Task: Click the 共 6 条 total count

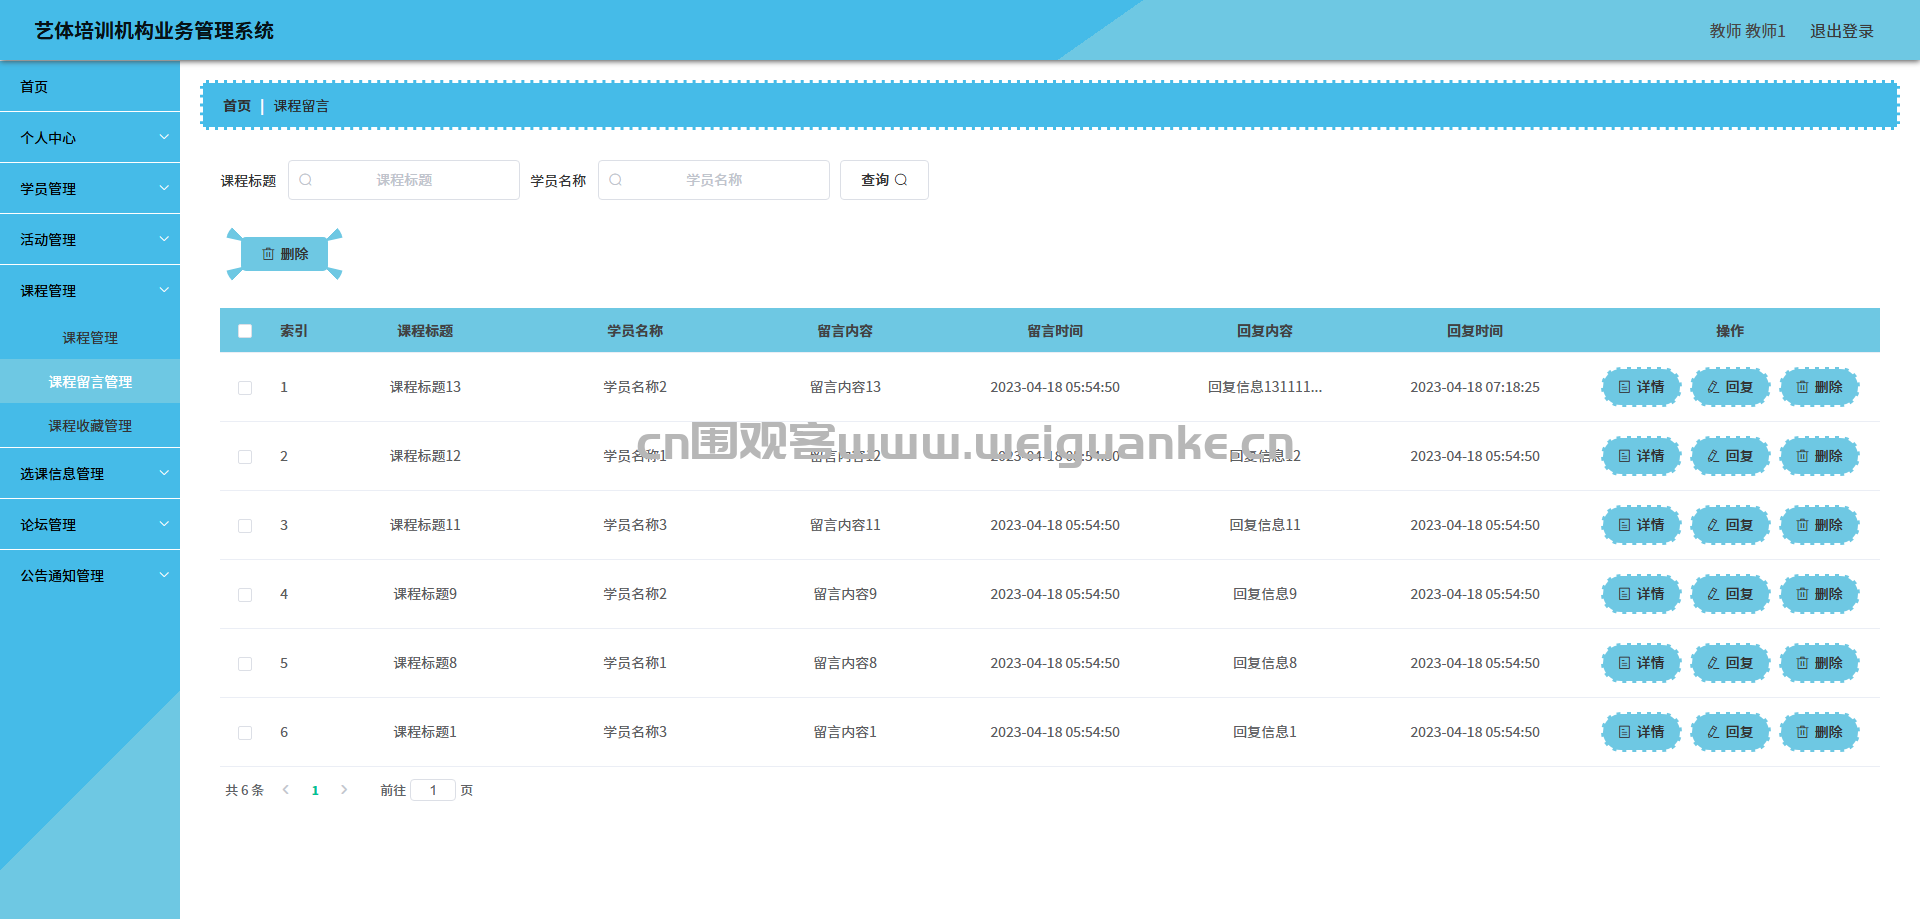Action: coord(245,790)
